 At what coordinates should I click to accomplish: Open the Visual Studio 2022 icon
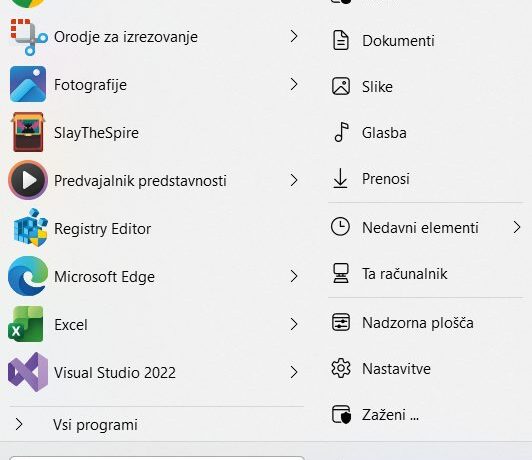coord(28,372)
